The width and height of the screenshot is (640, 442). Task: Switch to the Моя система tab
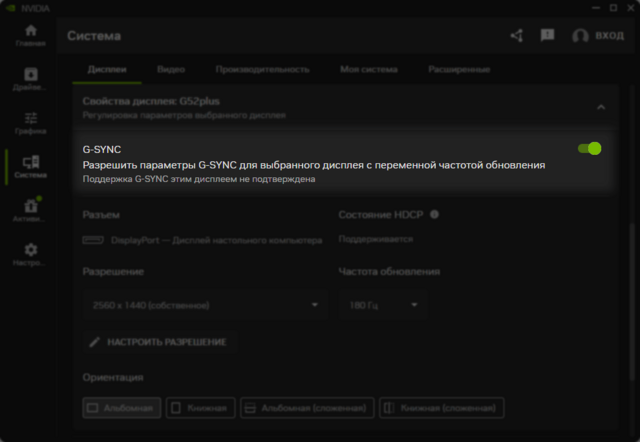click(369, 69)
